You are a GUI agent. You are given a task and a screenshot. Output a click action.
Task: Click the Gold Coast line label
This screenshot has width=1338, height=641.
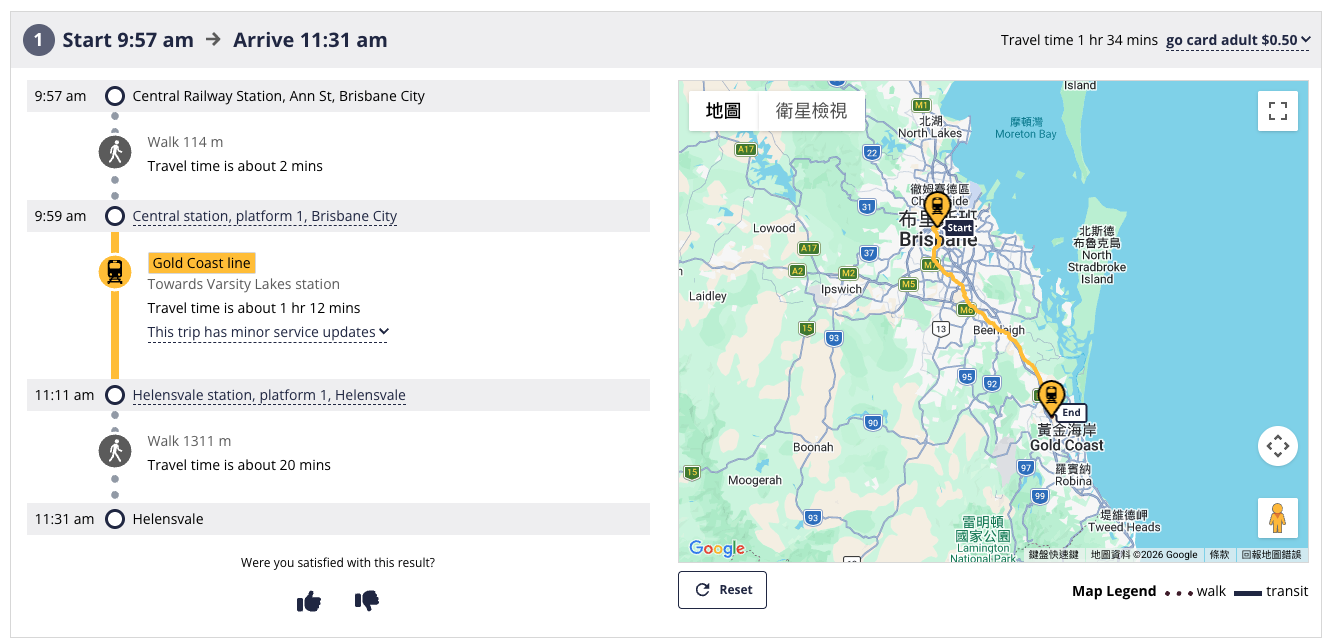click(x=202, y=263)
